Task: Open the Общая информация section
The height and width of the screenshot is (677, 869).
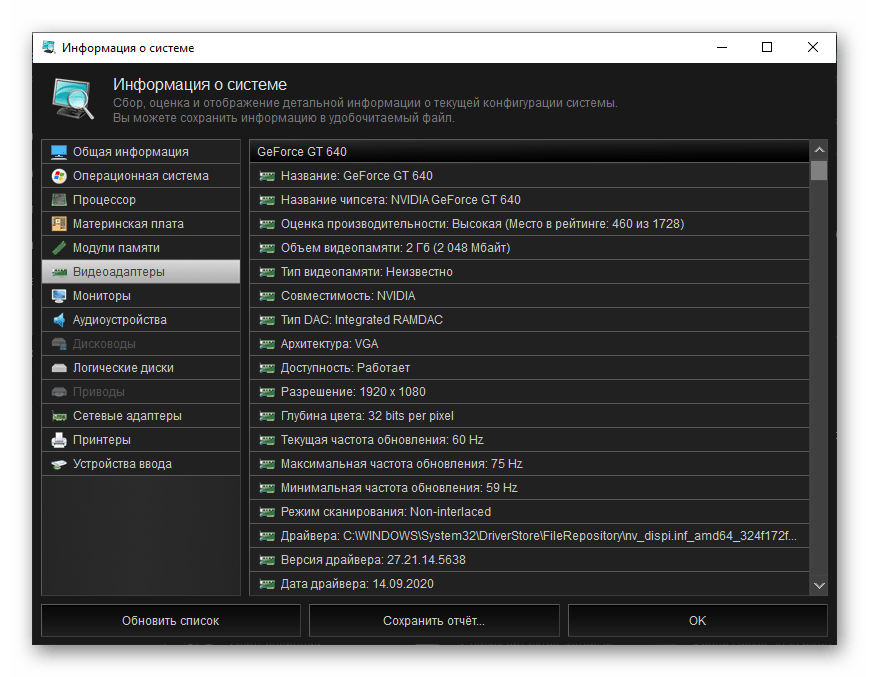Action: pos(141,152)
